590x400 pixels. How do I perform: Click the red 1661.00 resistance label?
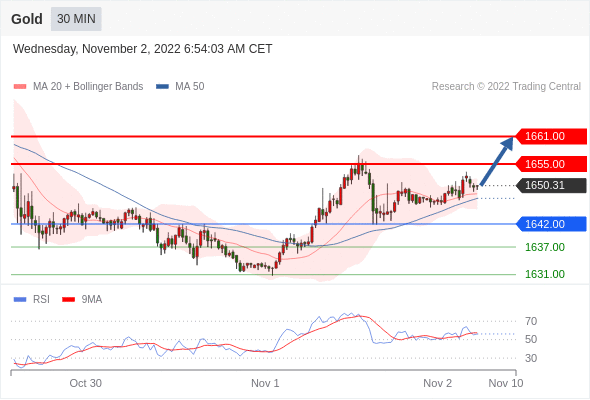coord(550,136)
